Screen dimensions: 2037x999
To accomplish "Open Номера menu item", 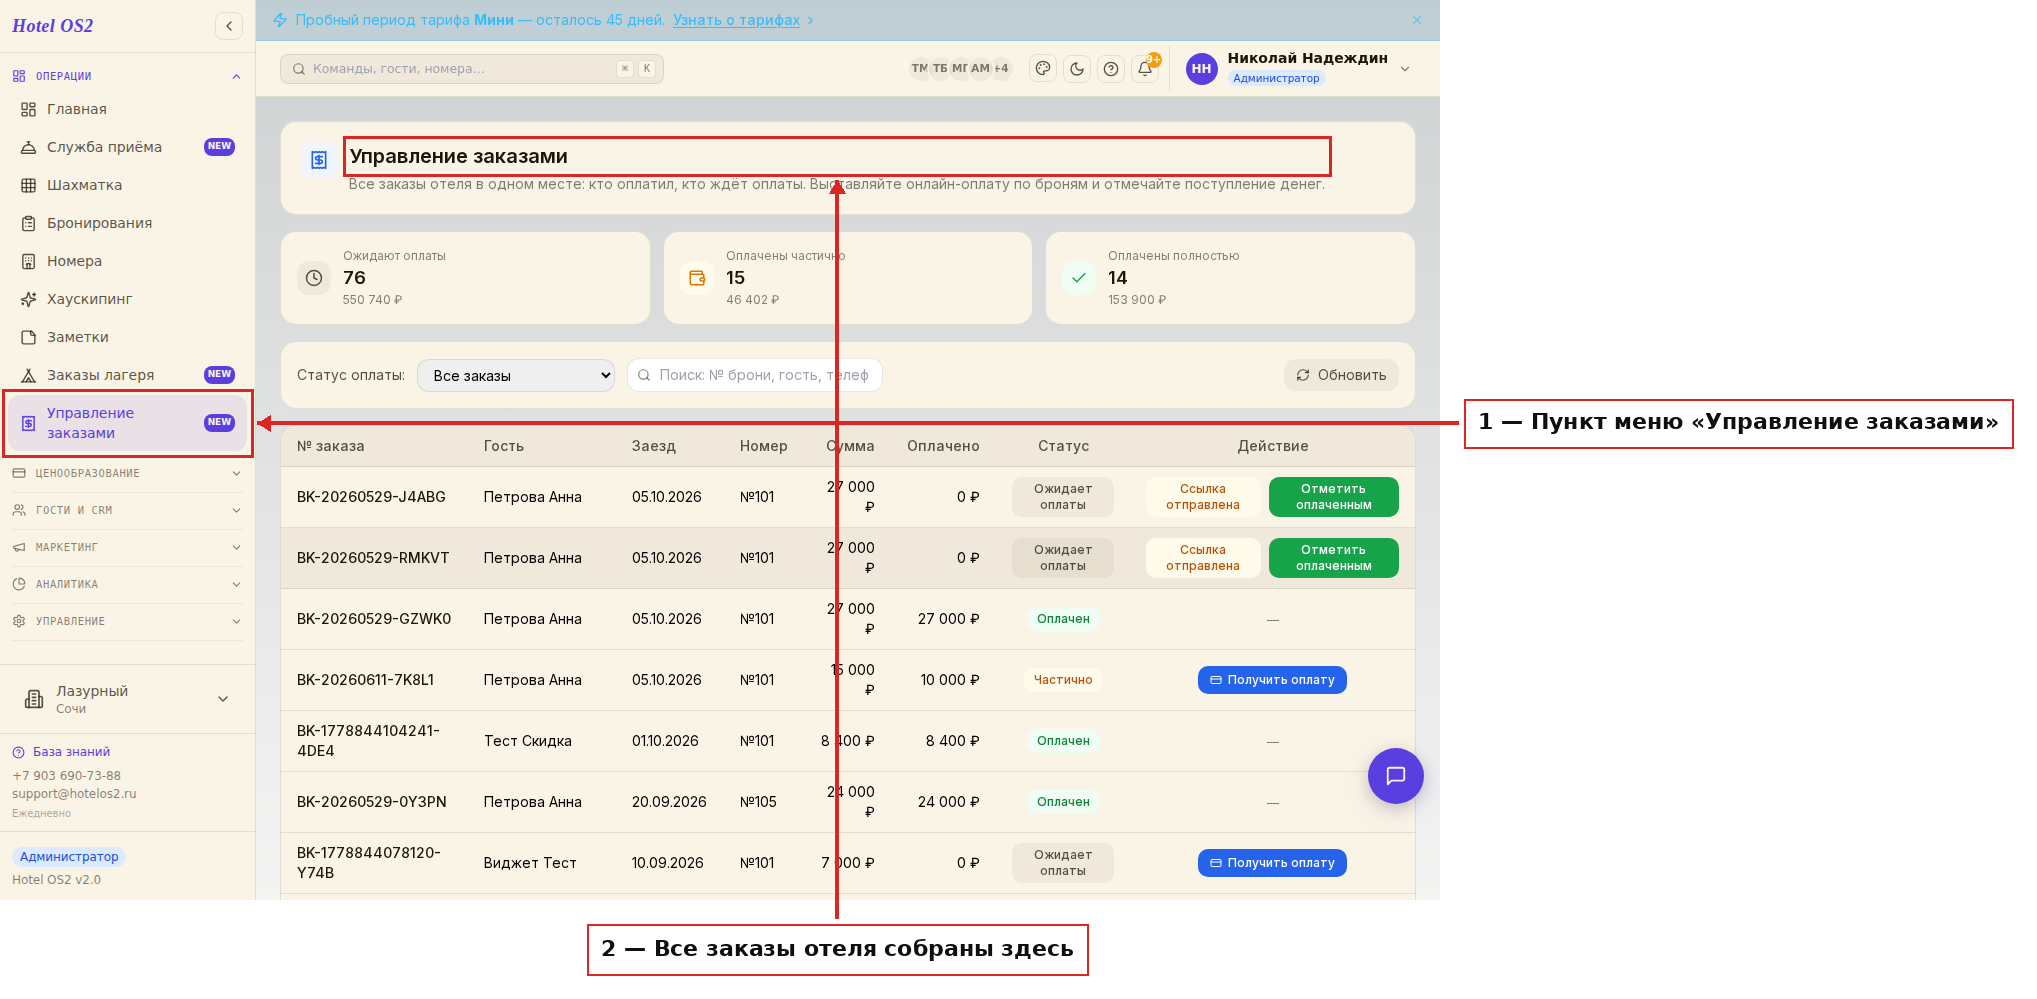I will click(x=127, y=261).
